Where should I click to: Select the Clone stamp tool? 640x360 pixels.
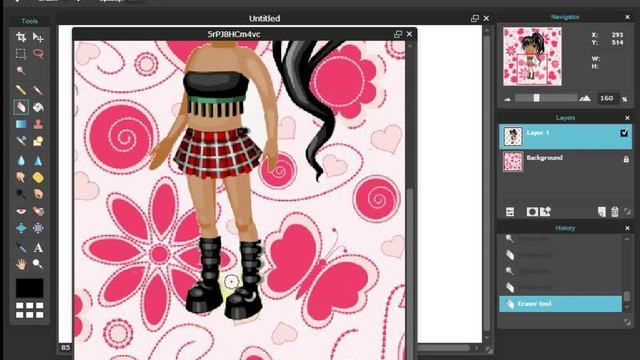coord(38,124)
